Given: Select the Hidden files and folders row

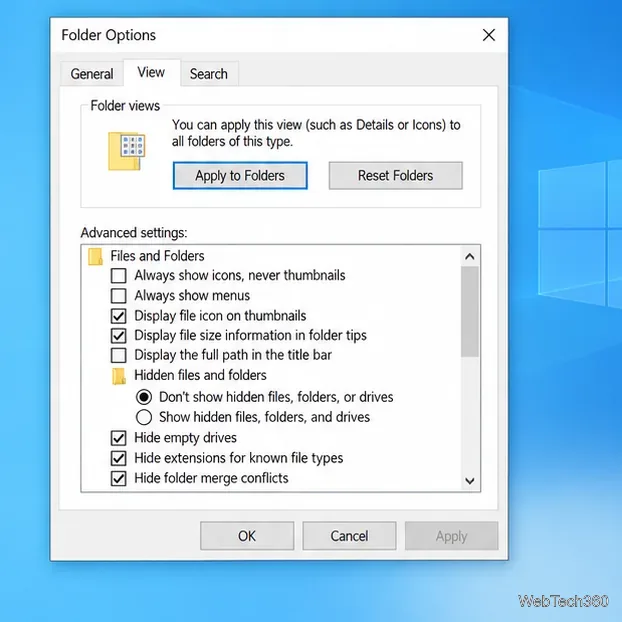Looking at the screenshot, I should tap(189, 376).
